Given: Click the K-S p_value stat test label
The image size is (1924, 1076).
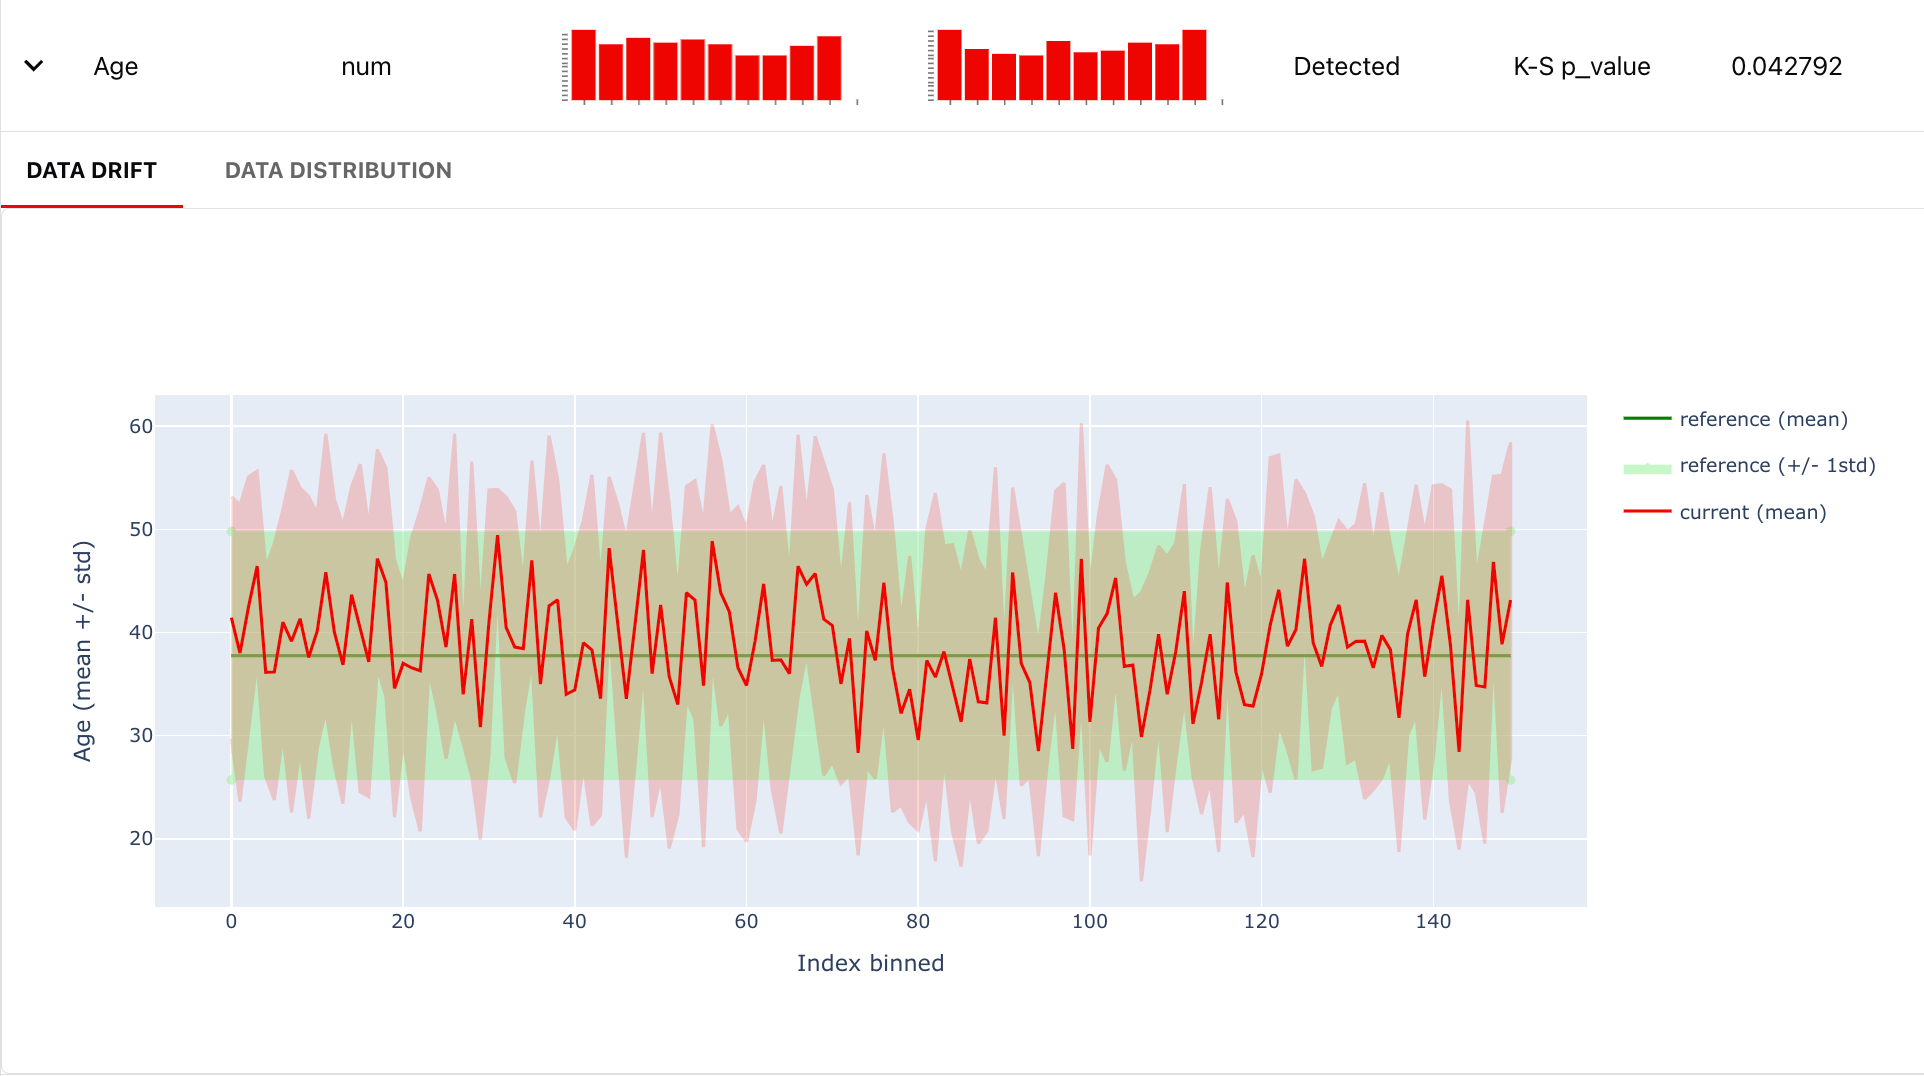Looking at the screenshot, I should point(1582,67).
